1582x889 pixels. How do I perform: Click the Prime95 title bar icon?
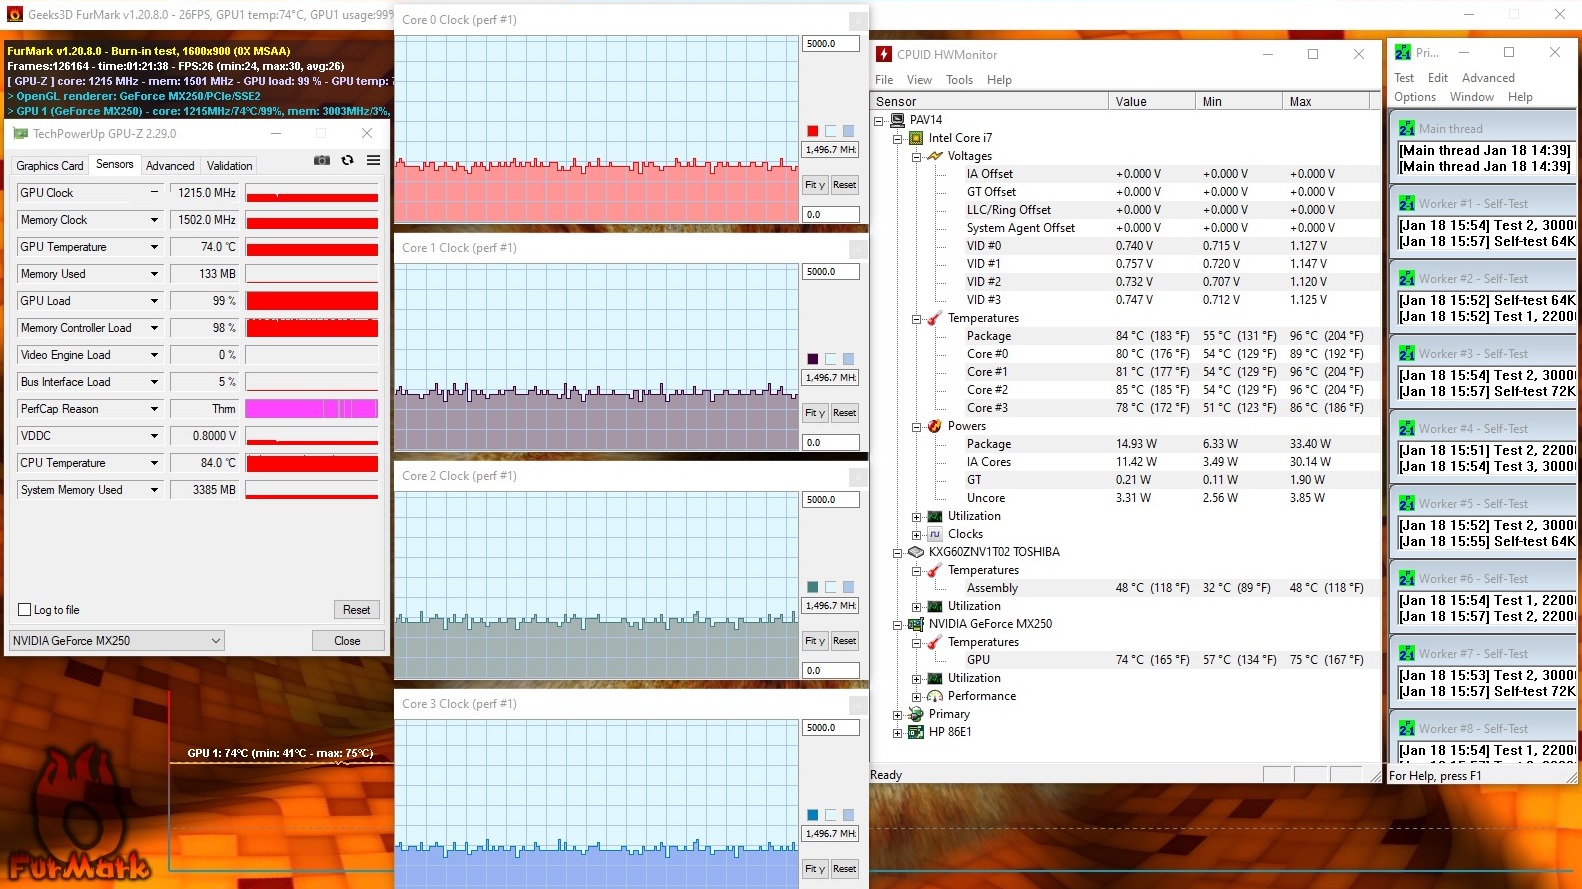(x=1403, y=52)
